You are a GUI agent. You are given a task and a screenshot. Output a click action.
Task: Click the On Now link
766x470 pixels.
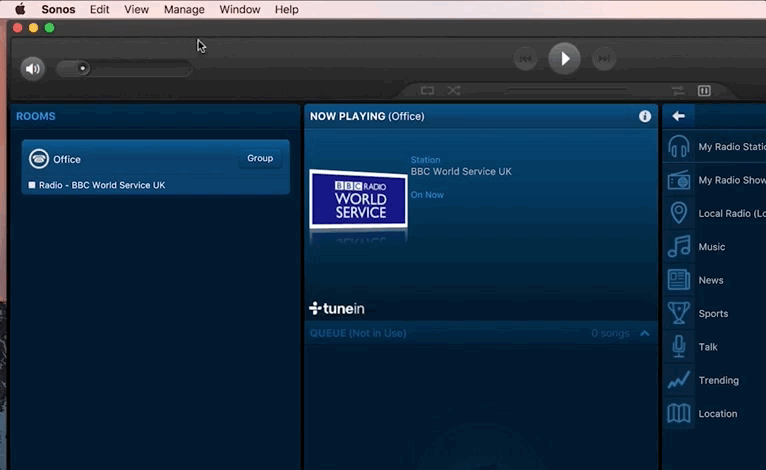[427, 194]
